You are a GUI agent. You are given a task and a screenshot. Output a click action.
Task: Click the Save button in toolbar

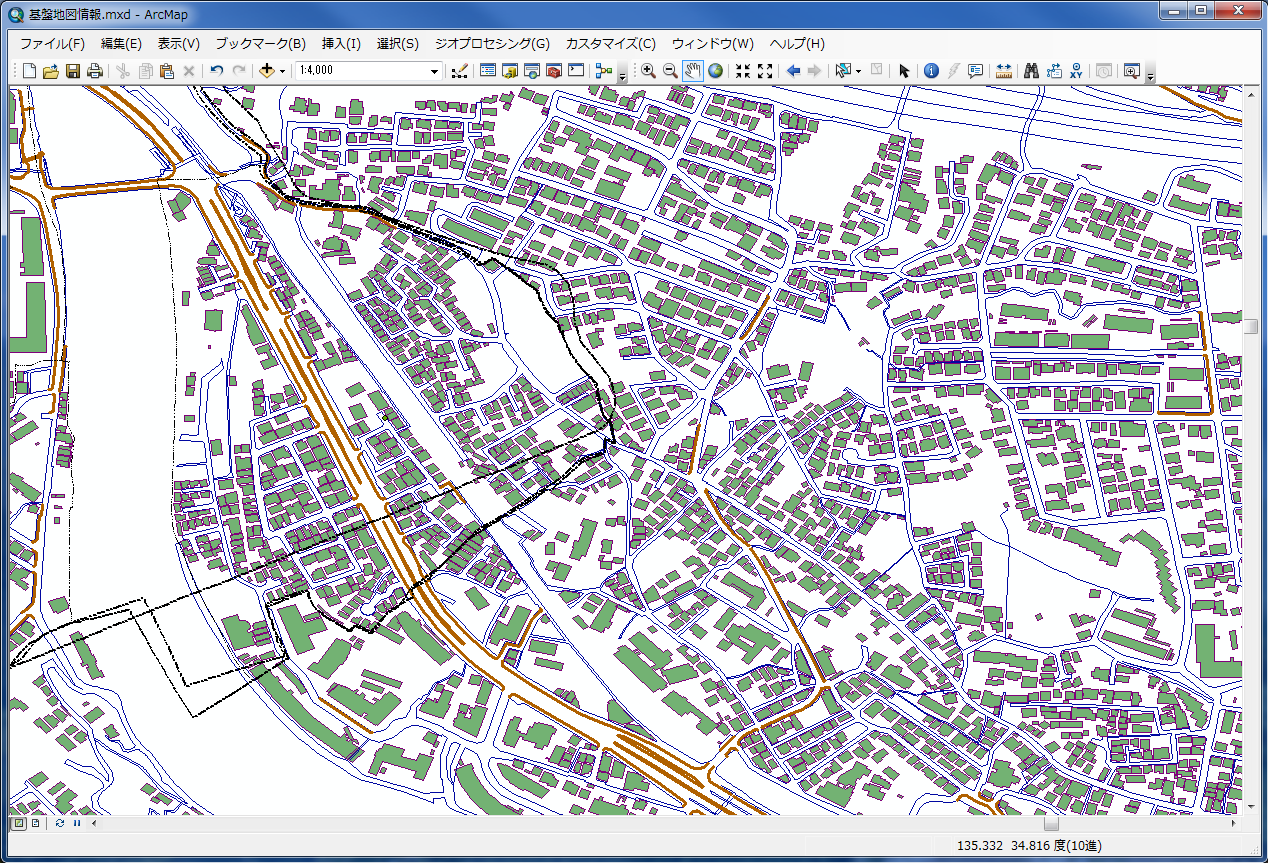(x=73, y=71)
